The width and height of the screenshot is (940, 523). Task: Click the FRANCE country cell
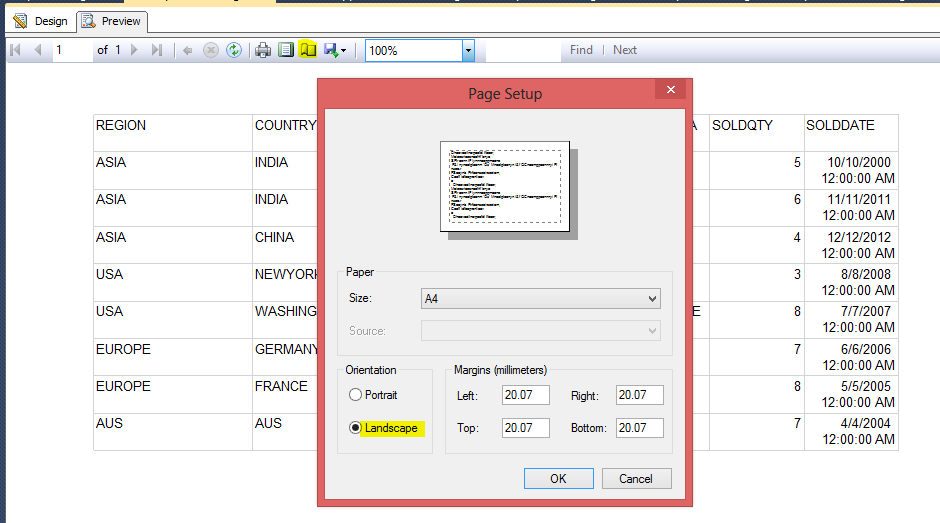pyautogui.click(x=285, y=394)
